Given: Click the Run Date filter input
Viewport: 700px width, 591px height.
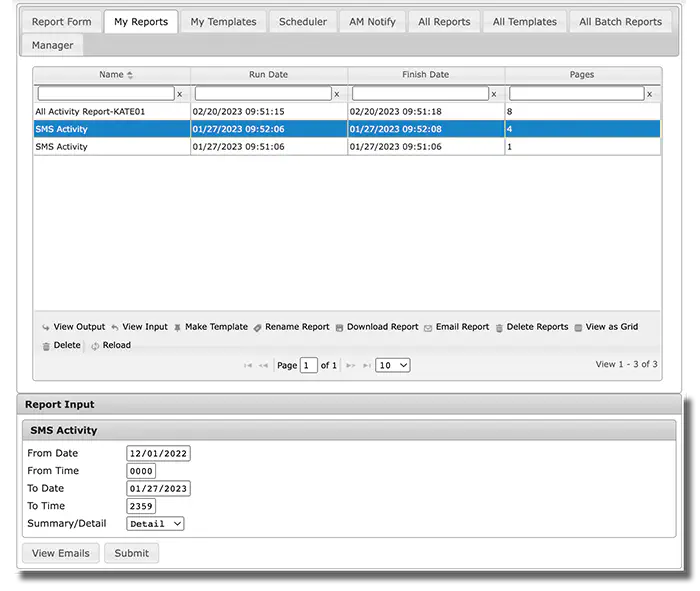Looking at the screenshot, I should pyautogui.click(x=263, y=94).
